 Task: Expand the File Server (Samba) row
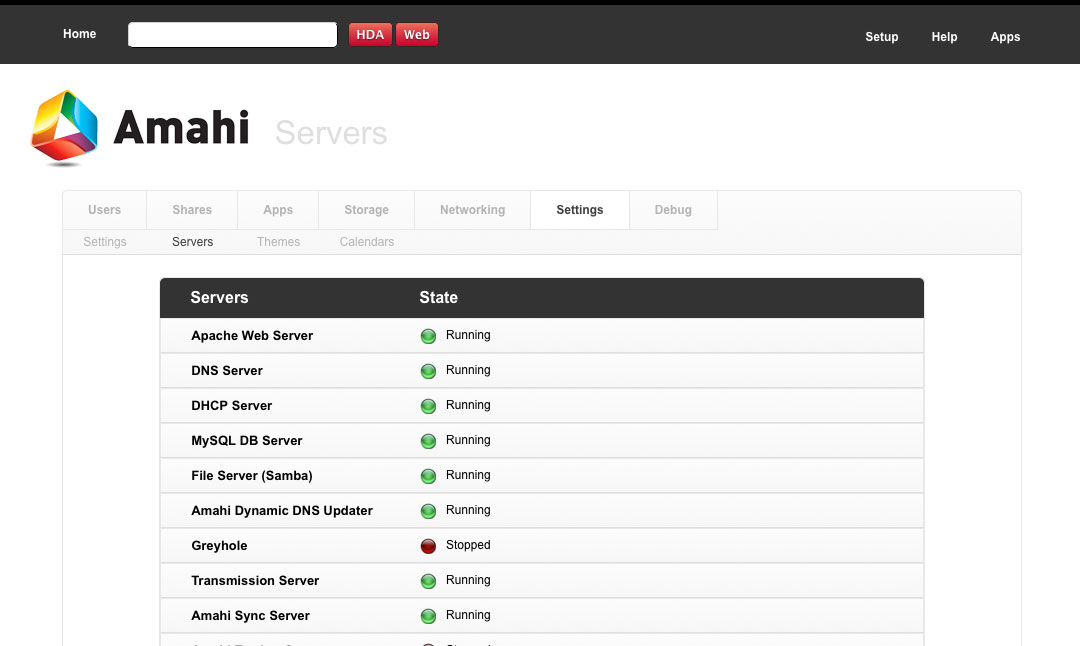tap(541, 476)
